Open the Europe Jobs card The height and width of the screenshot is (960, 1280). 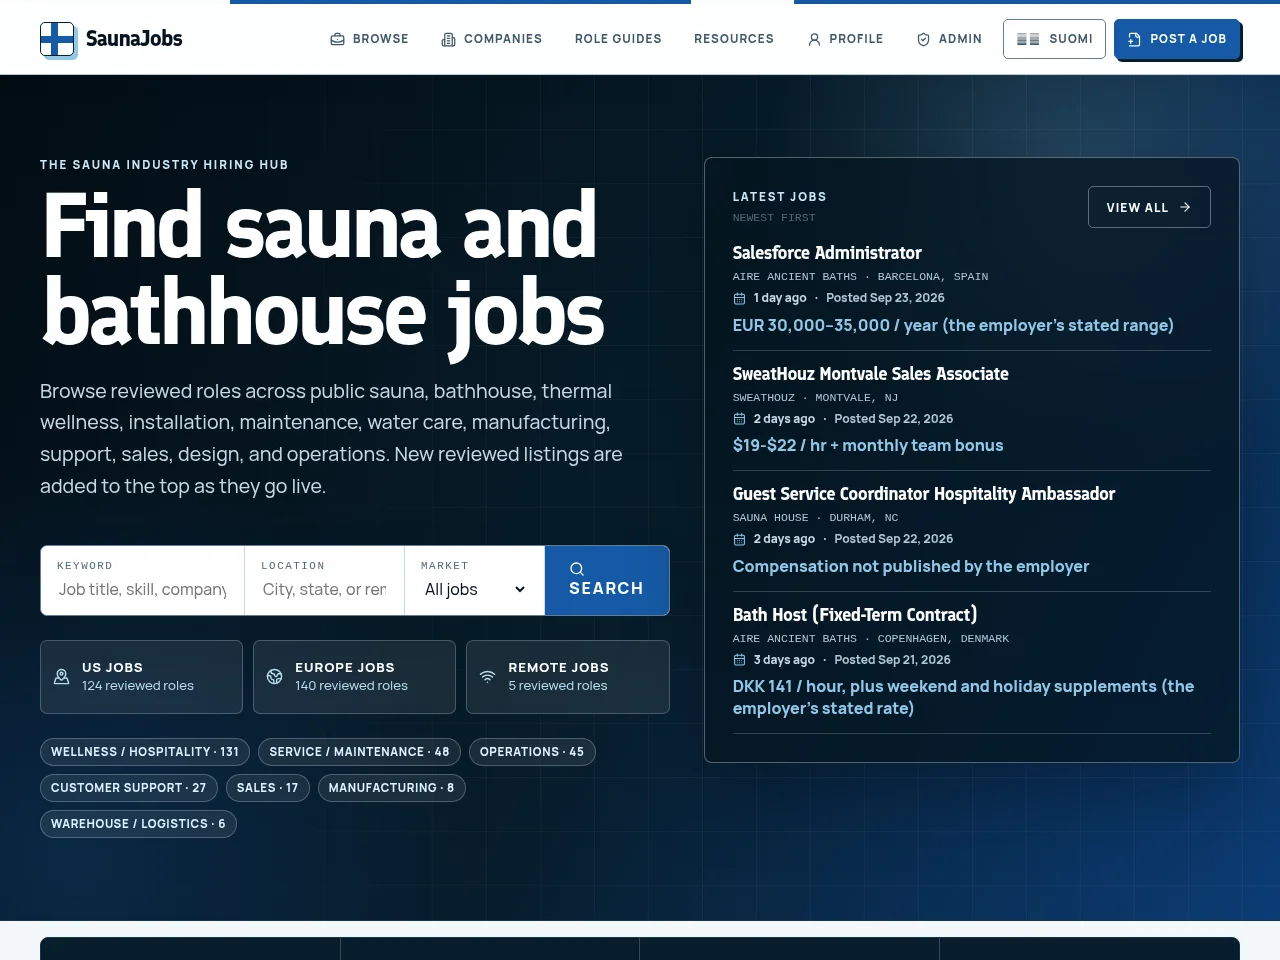coord(354,677)
